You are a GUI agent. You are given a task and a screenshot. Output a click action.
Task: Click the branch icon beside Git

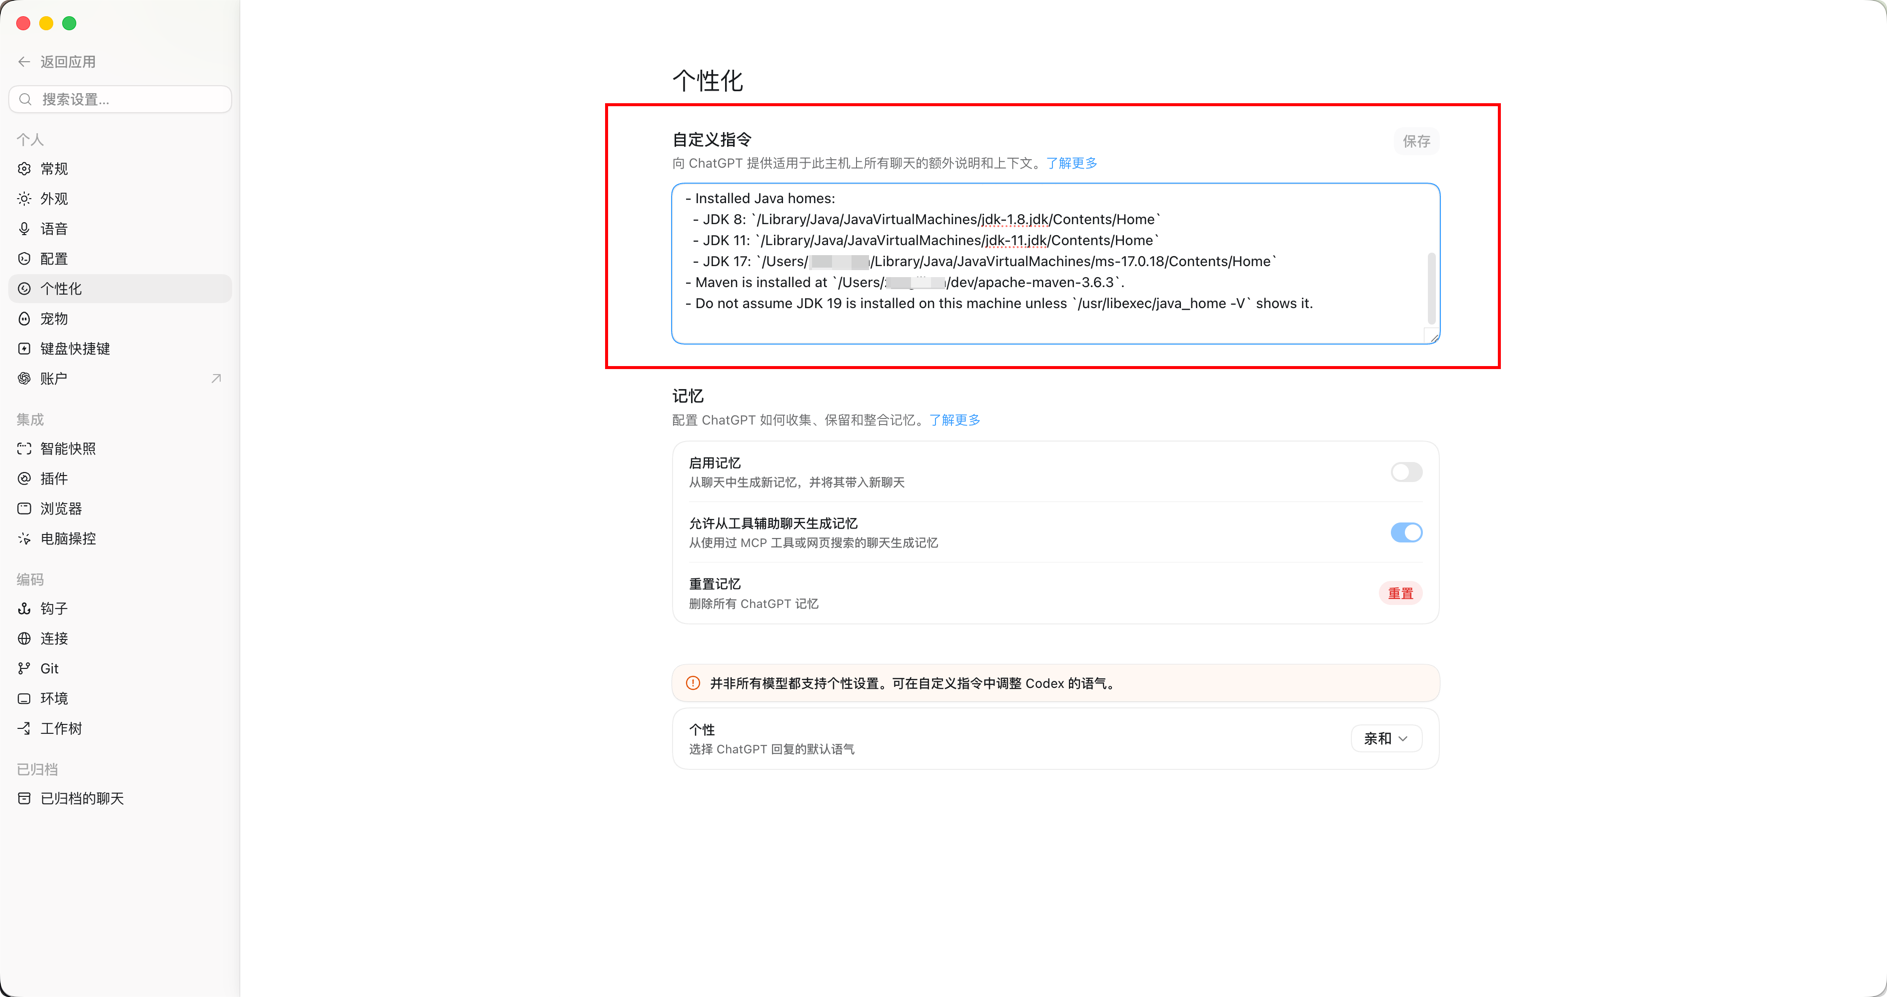24,669
